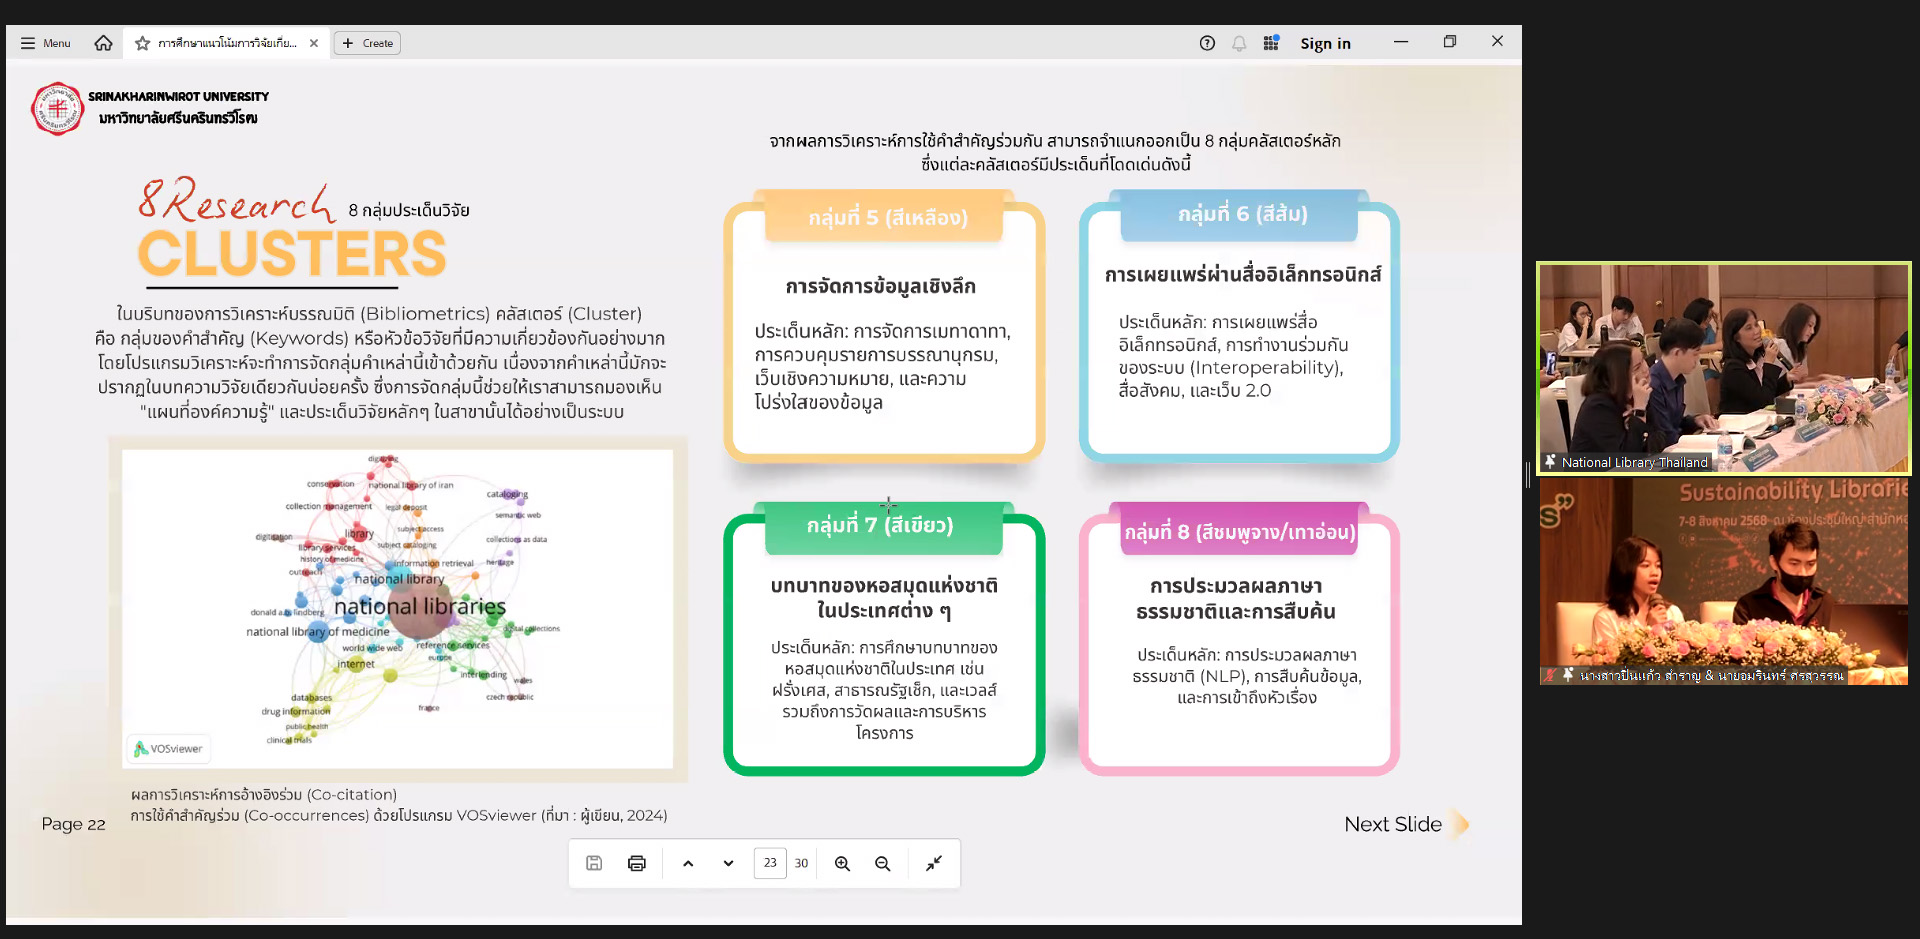Star the current document tab
1920x939 pixels.
[143, 43]
